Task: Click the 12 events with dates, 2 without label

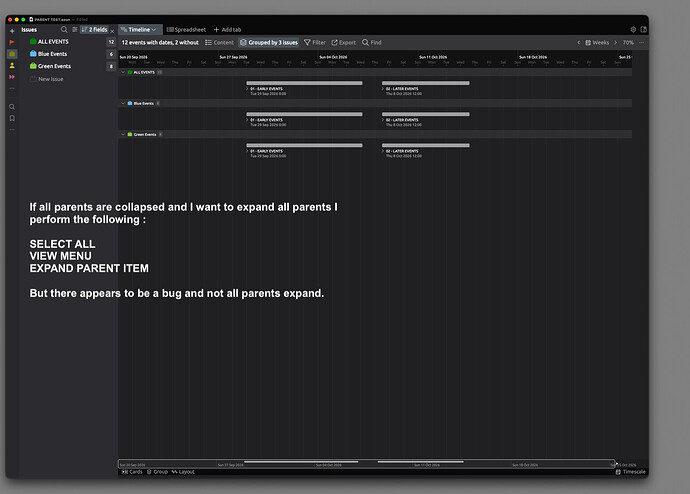Action: click(160, 43)
